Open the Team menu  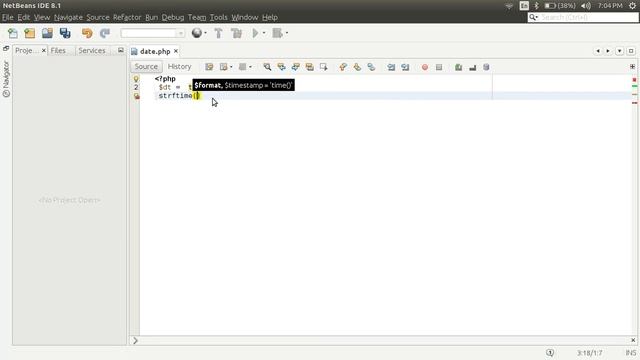click(197, 17)
